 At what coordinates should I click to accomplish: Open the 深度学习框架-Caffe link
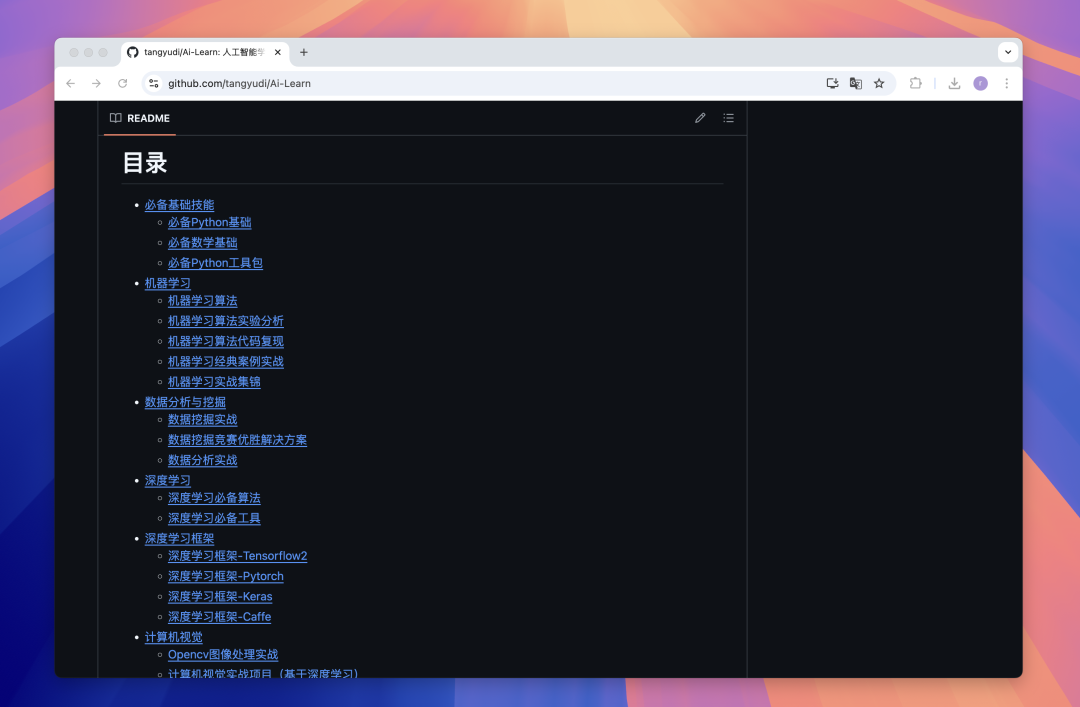tap(220, 617)
